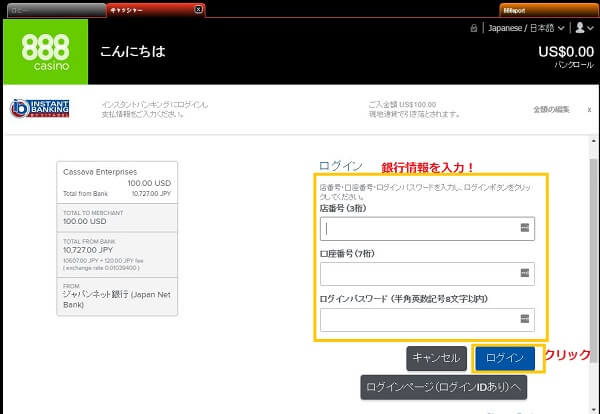The width and height of the screenshot is (600, 414).
Task: Switch to the ロビー tab
Action: tap(50, 9)
